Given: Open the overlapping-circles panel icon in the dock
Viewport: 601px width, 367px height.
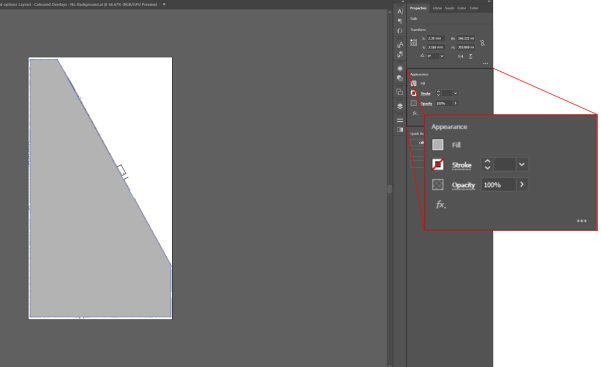Looking at the screenshot, I should pos(400,78).
